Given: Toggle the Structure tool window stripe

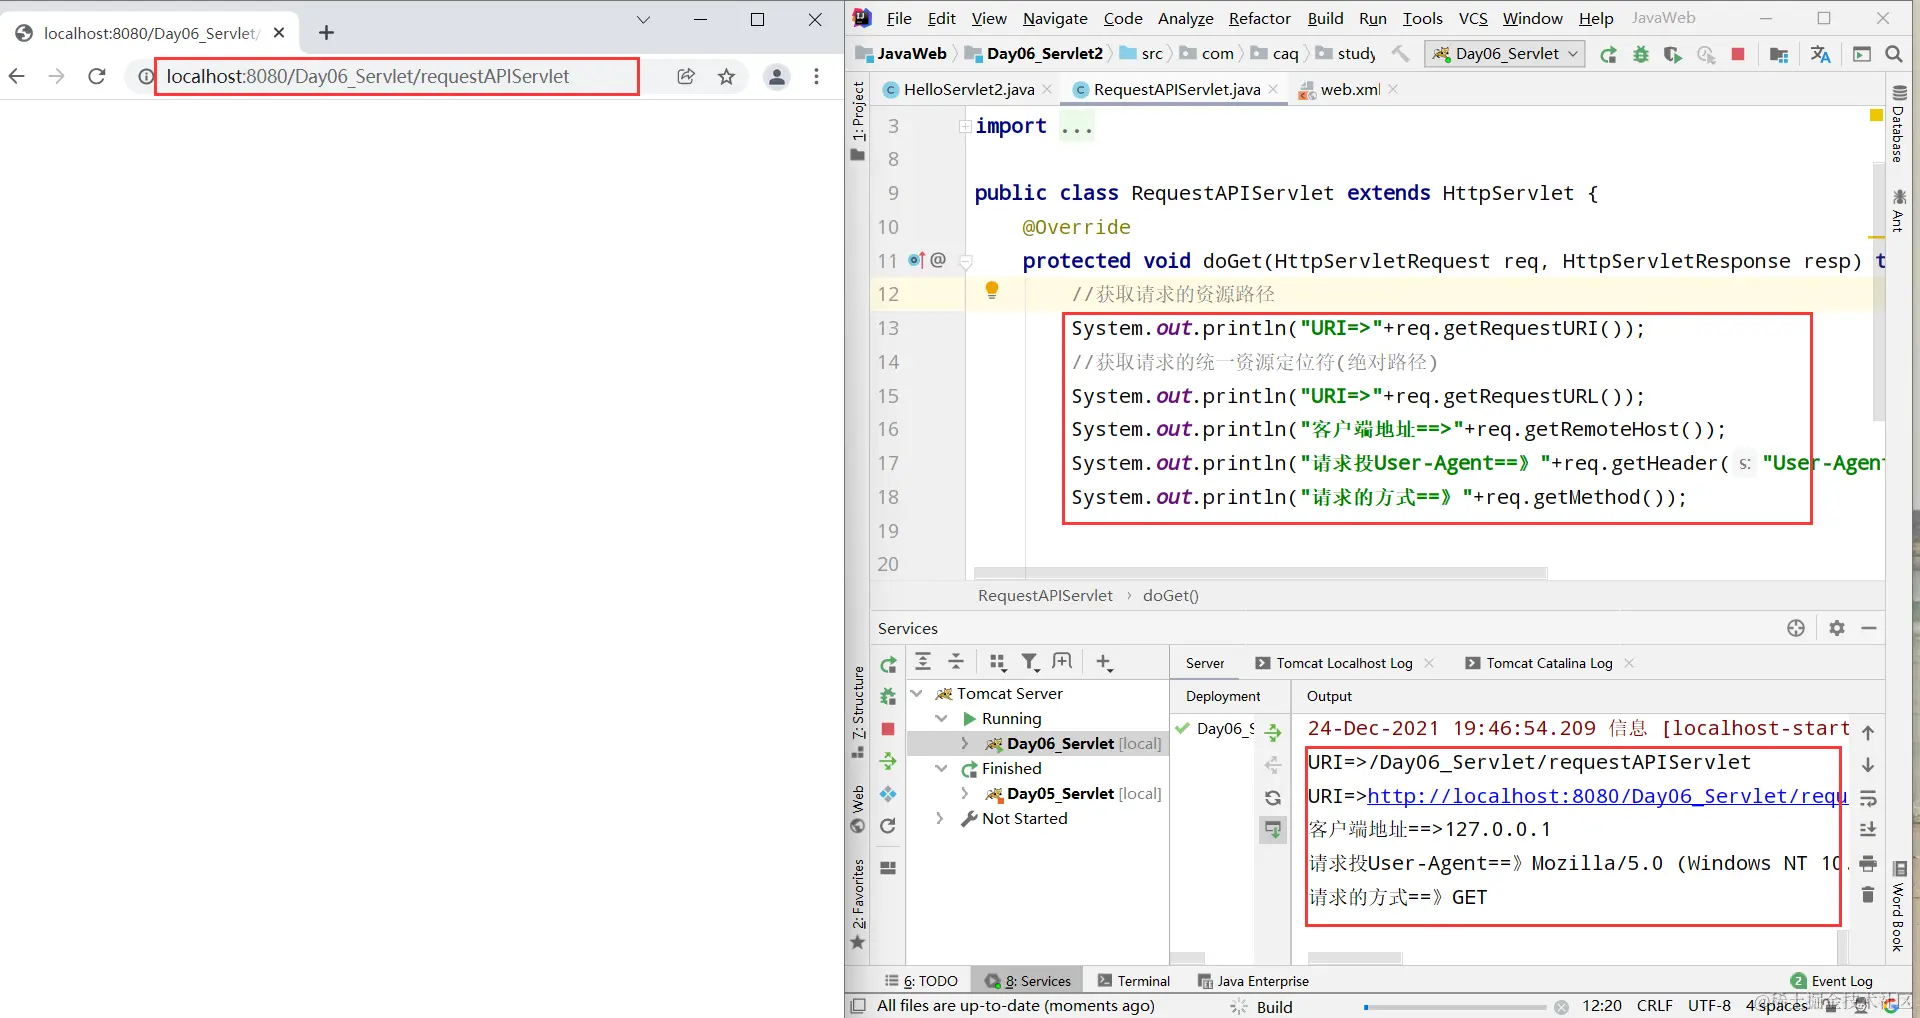Looking at the screenshot, I should 858,712.
